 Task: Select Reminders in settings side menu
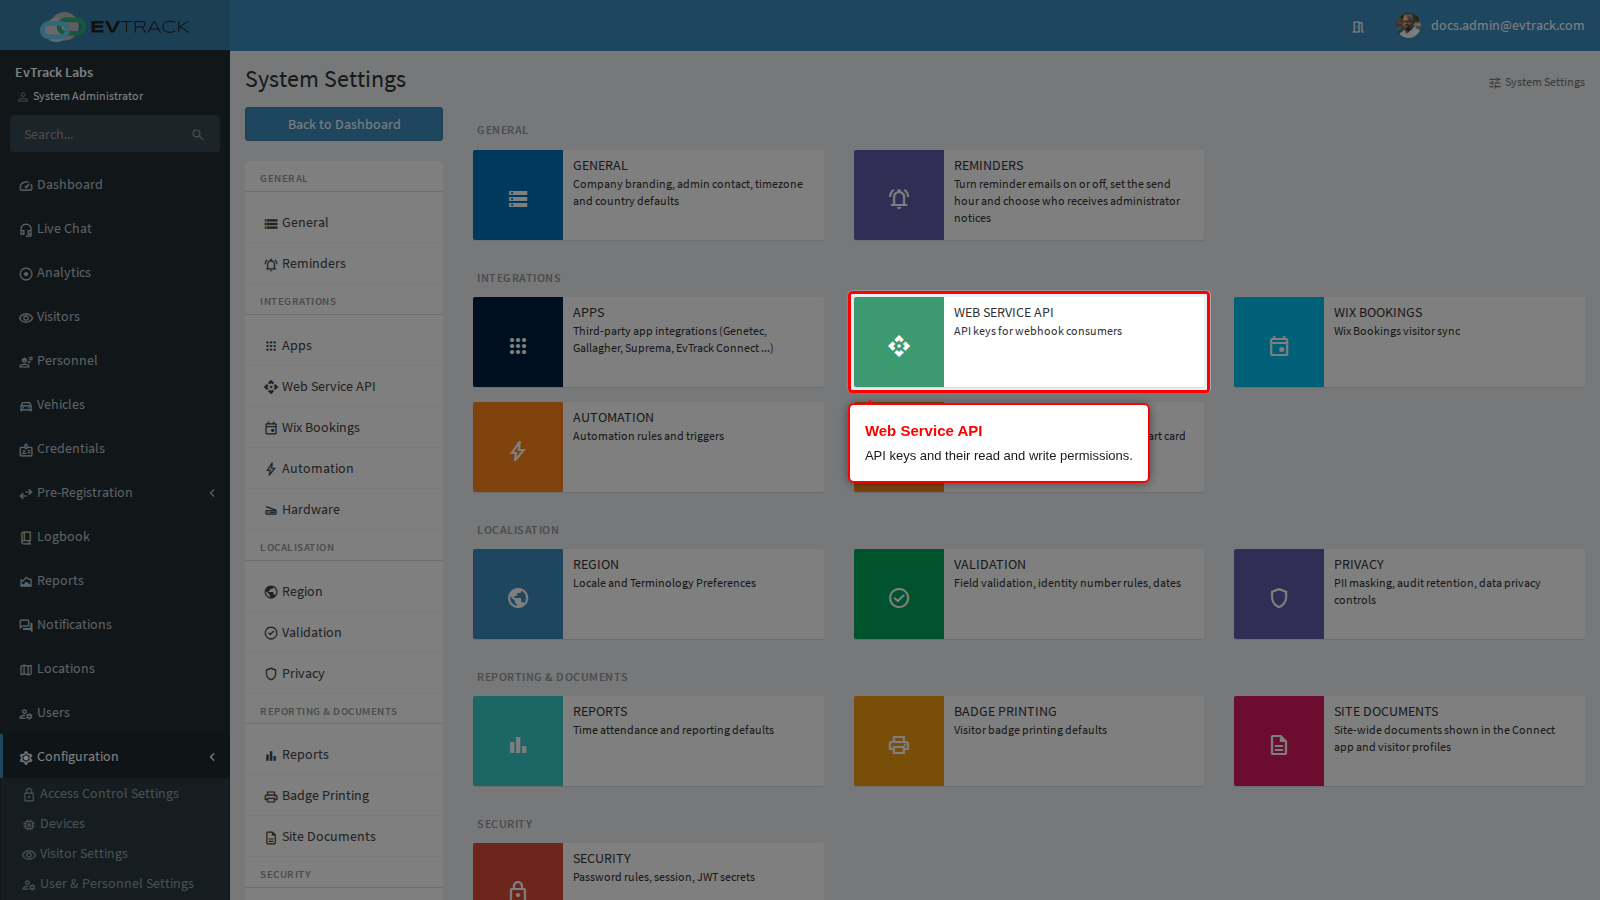[344, 264]
